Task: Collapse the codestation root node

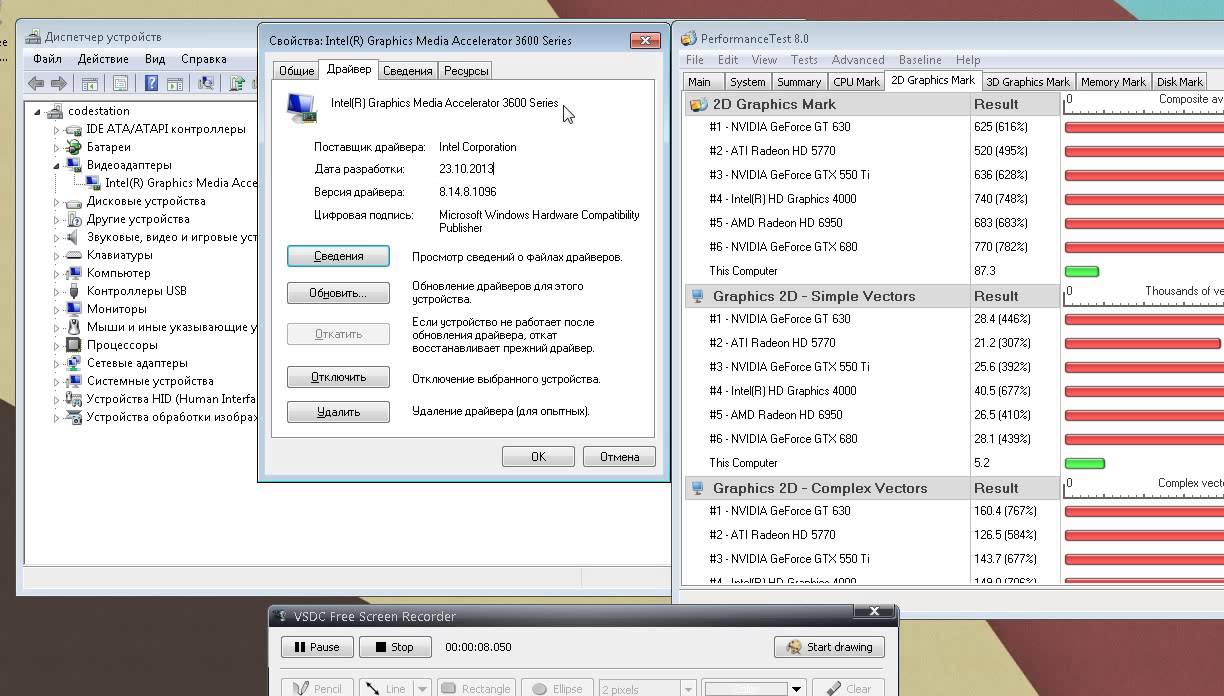Action: (39, 111)
